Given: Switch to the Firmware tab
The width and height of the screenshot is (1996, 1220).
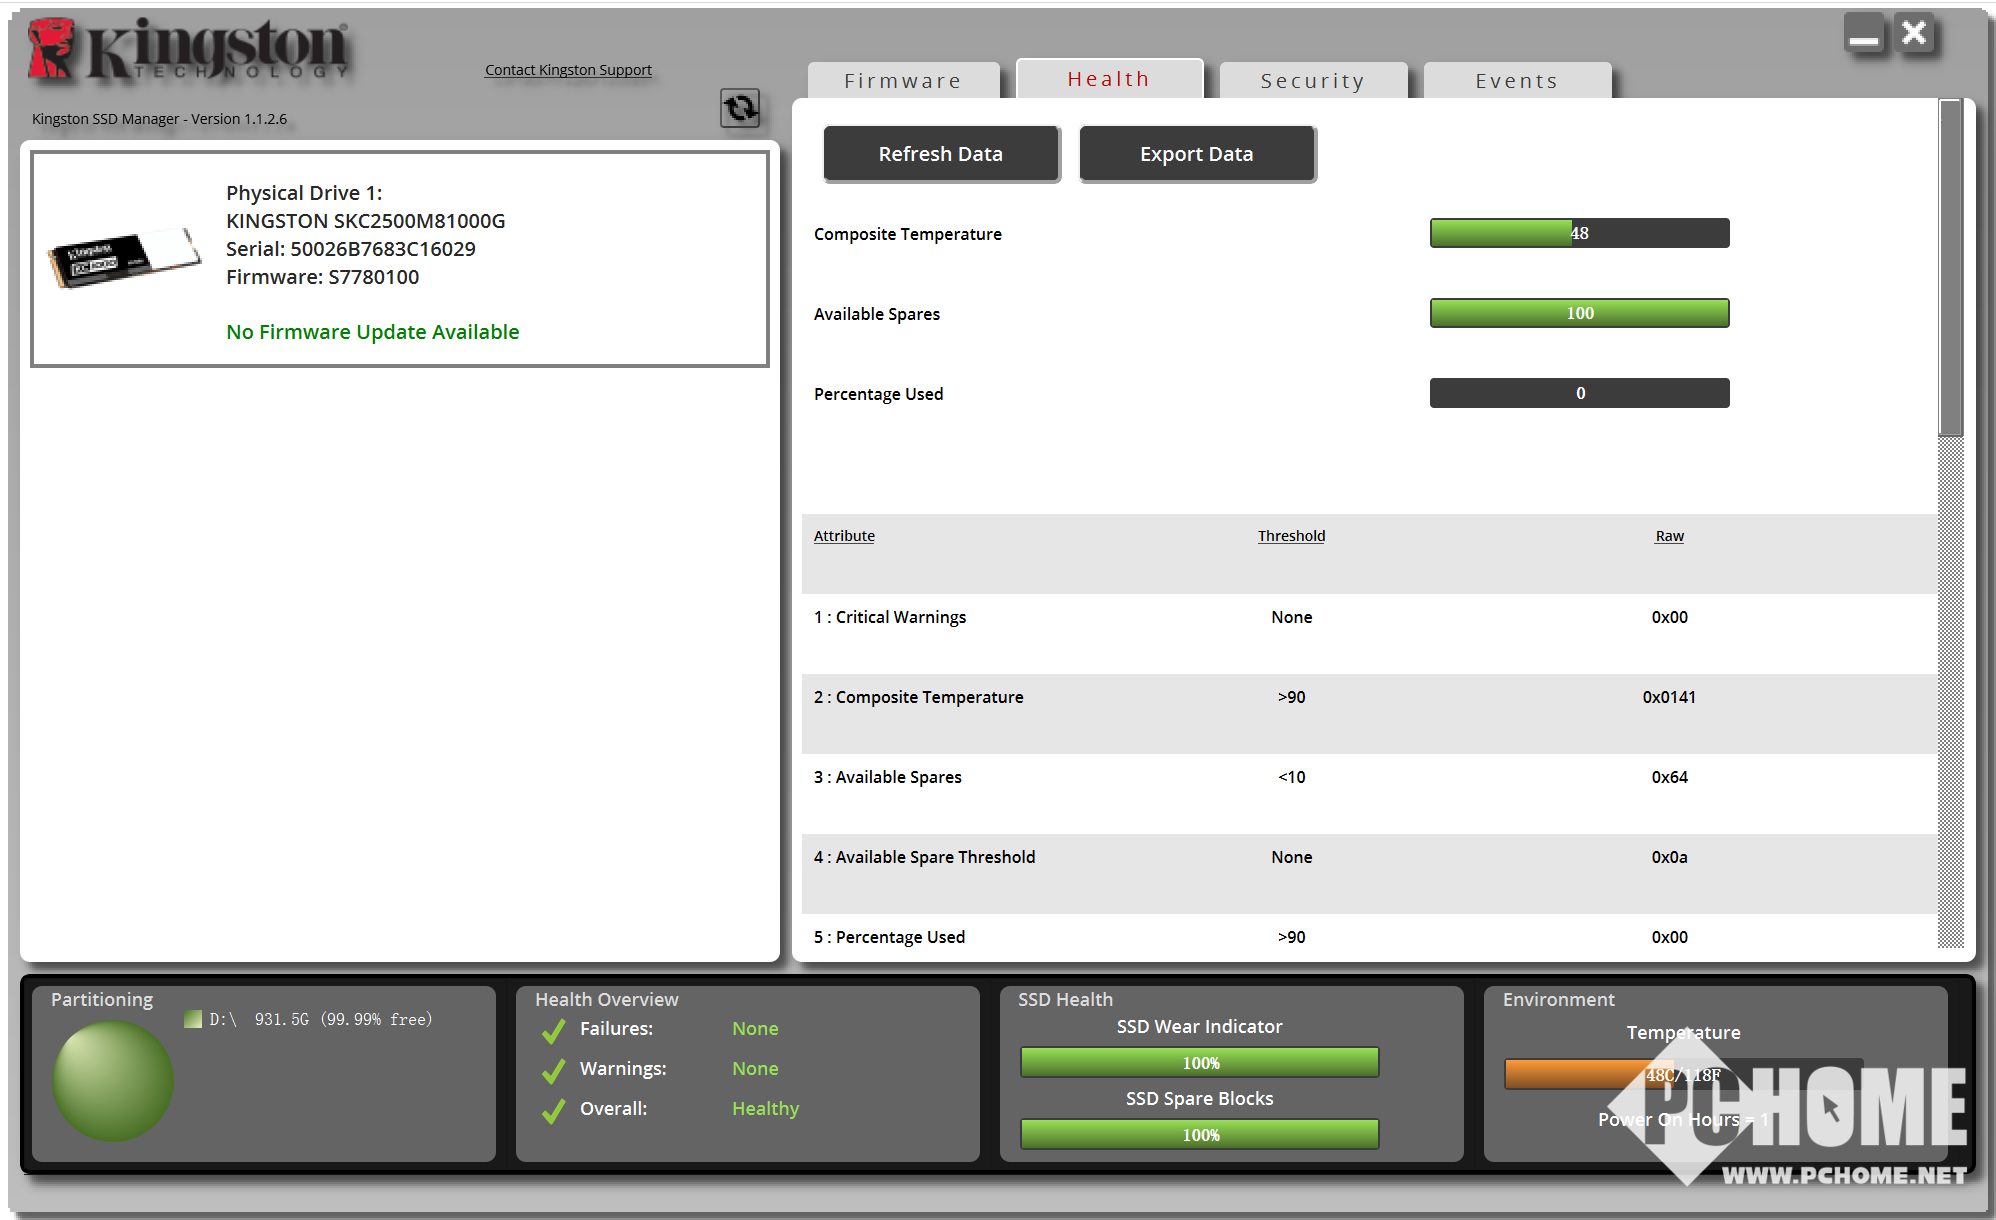Looking at the screenshot, I should tap(903, 80).
